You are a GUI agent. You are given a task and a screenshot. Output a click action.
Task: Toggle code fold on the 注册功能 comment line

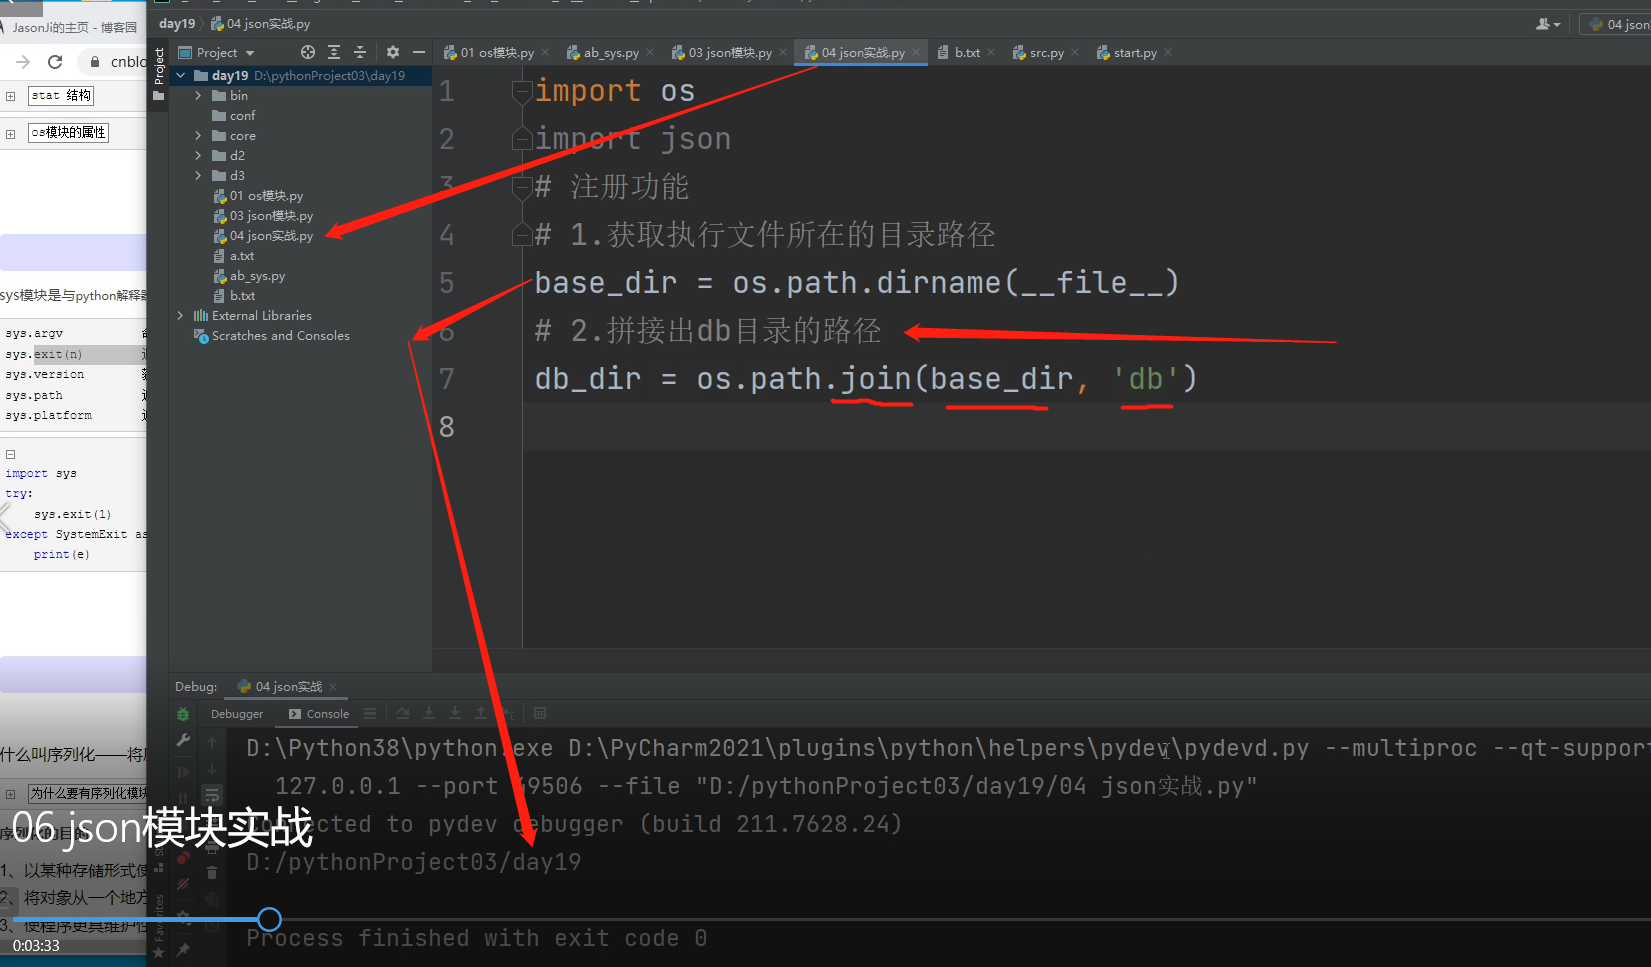pyautogui.click(x=521, y=186)
